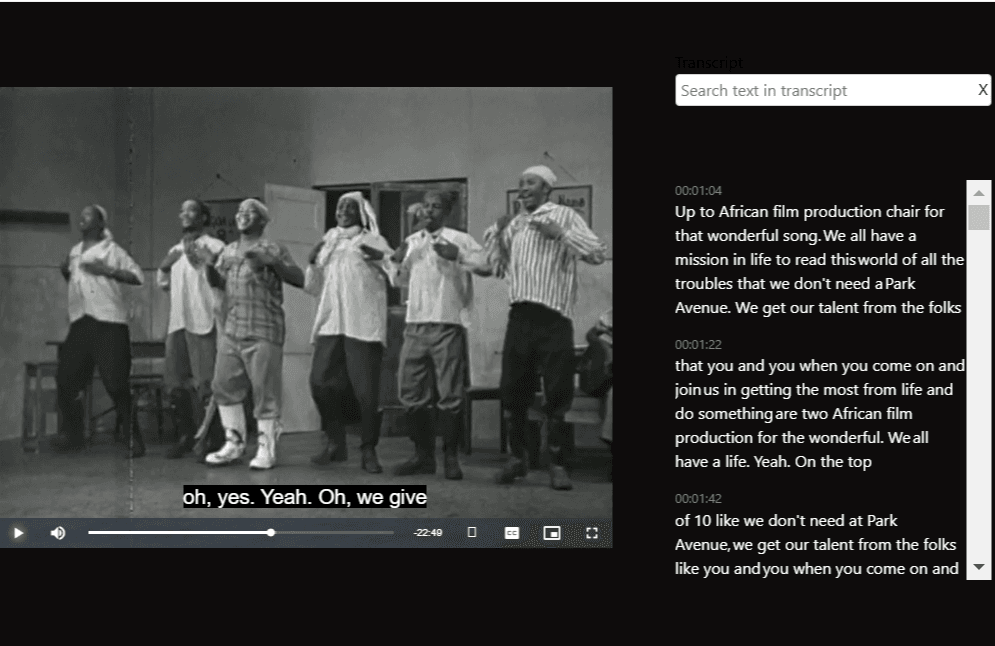Select transcript passage starting 'Up to African film'
The height and width of the screenshot is (646, 995).
[819, 260]
